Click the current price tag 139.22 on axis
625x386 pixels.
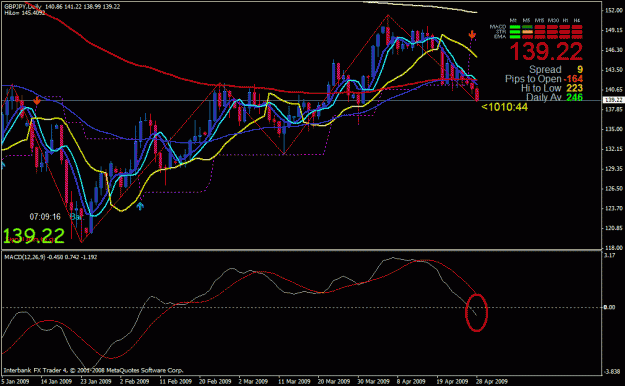pos(613,100)
